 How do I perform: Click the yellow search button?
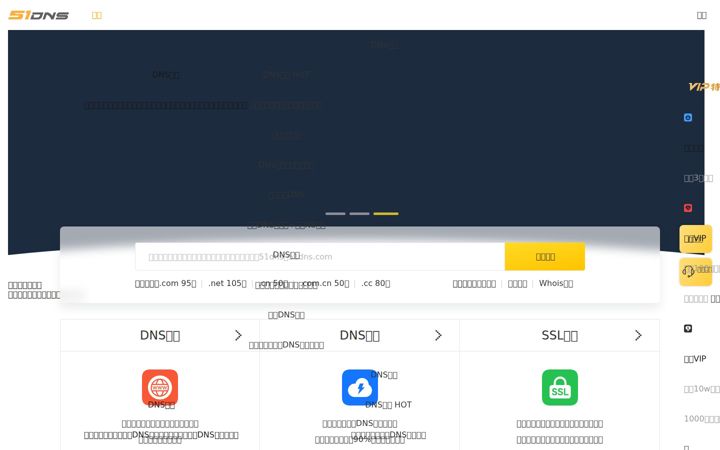(x=545, y=257)
